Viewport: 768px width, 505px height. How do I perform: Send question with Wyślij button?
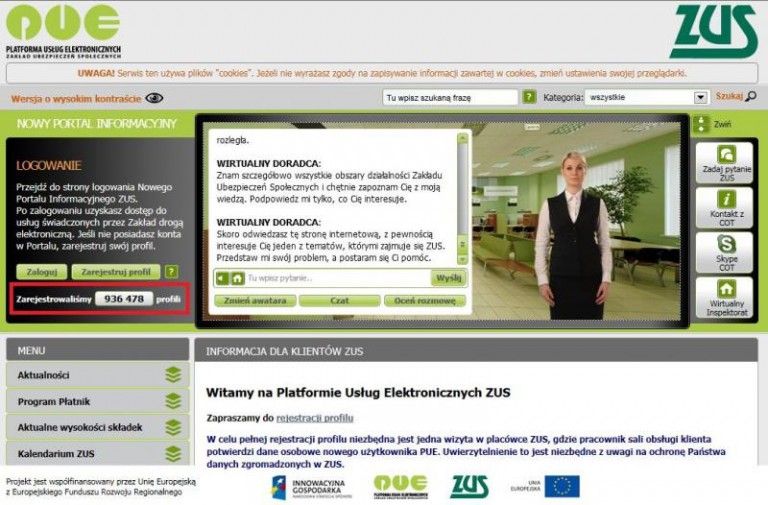coord(448,278)
